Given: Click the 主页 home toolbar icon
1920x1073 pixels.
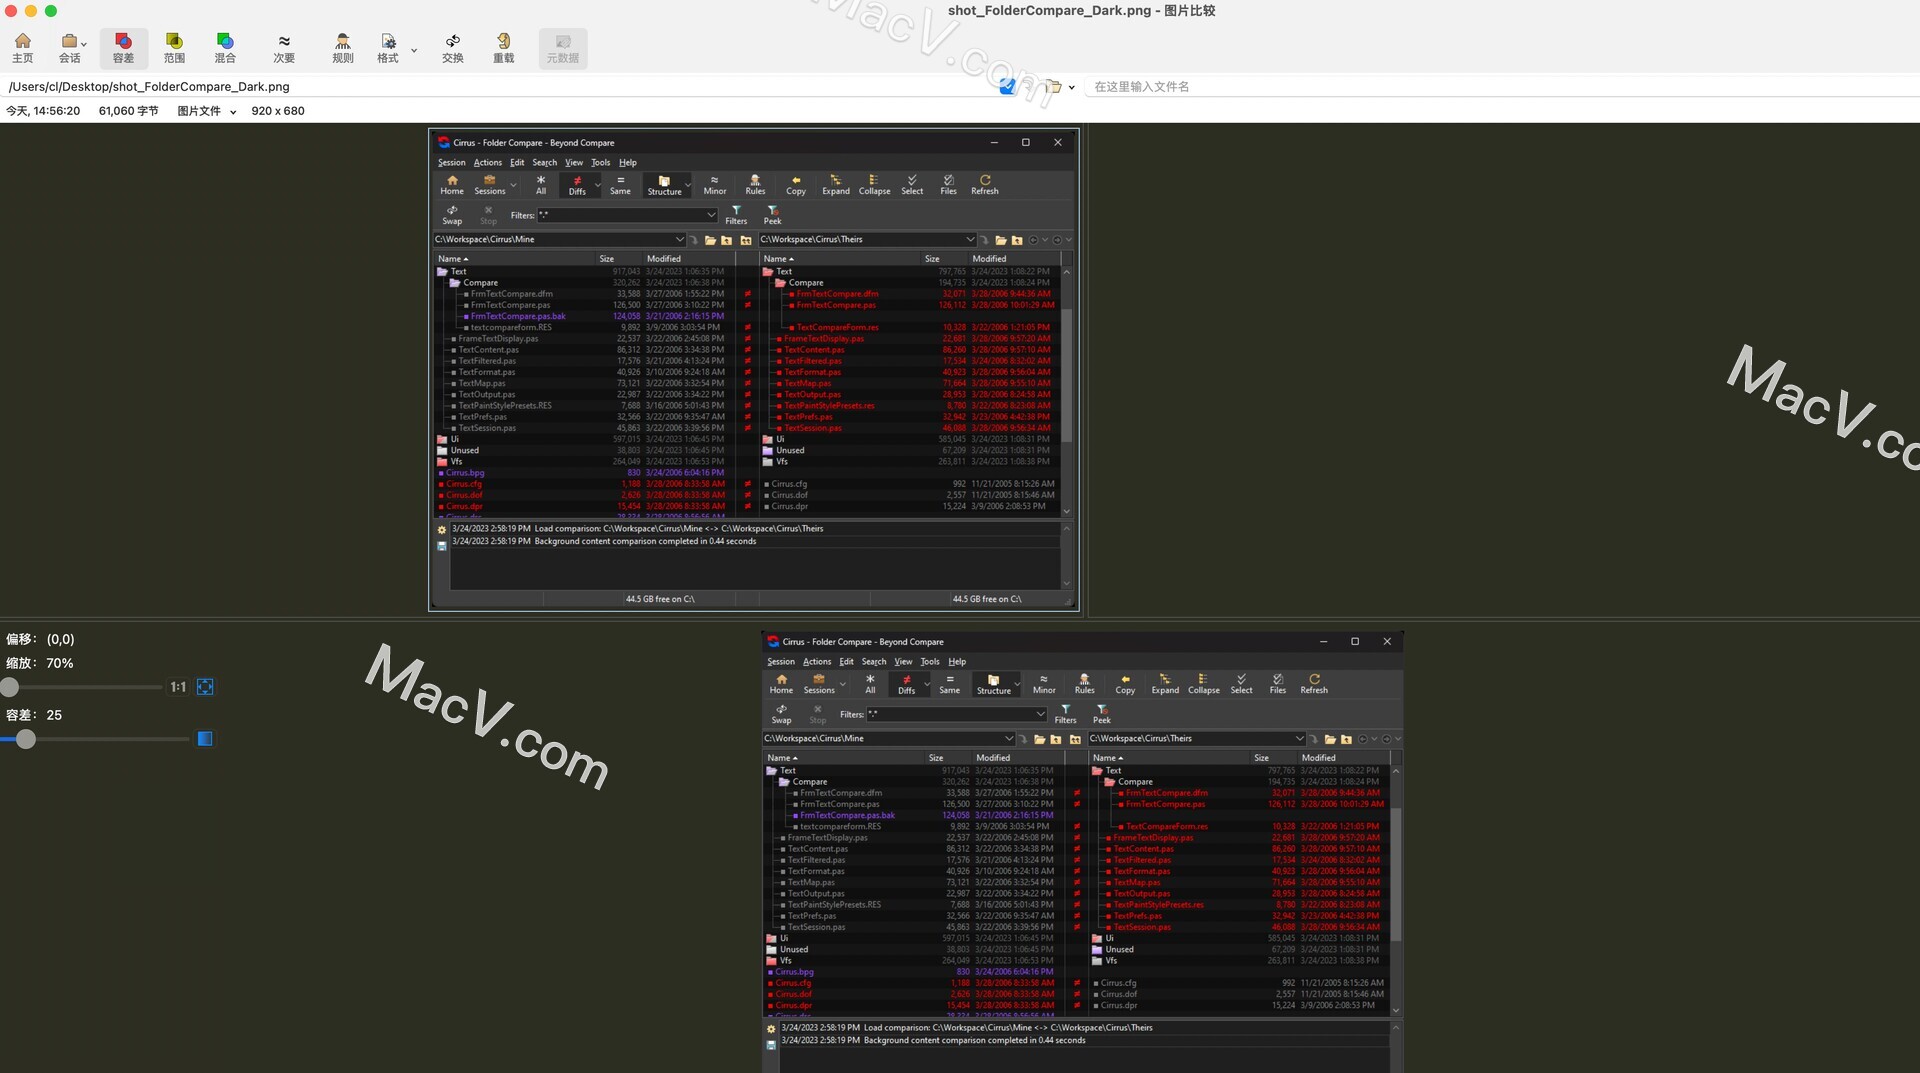Looking at the screenshot, I should tap(22, 47).
